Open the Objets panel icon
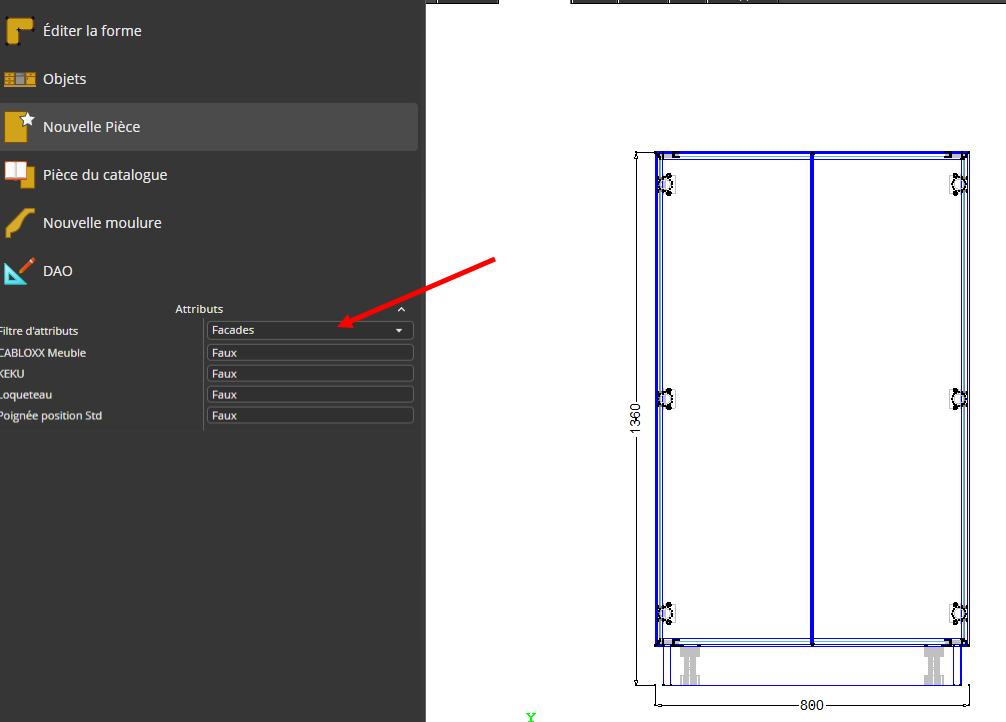The height and width of the screenshot is (722, 1006). click(x=20, y=79)
